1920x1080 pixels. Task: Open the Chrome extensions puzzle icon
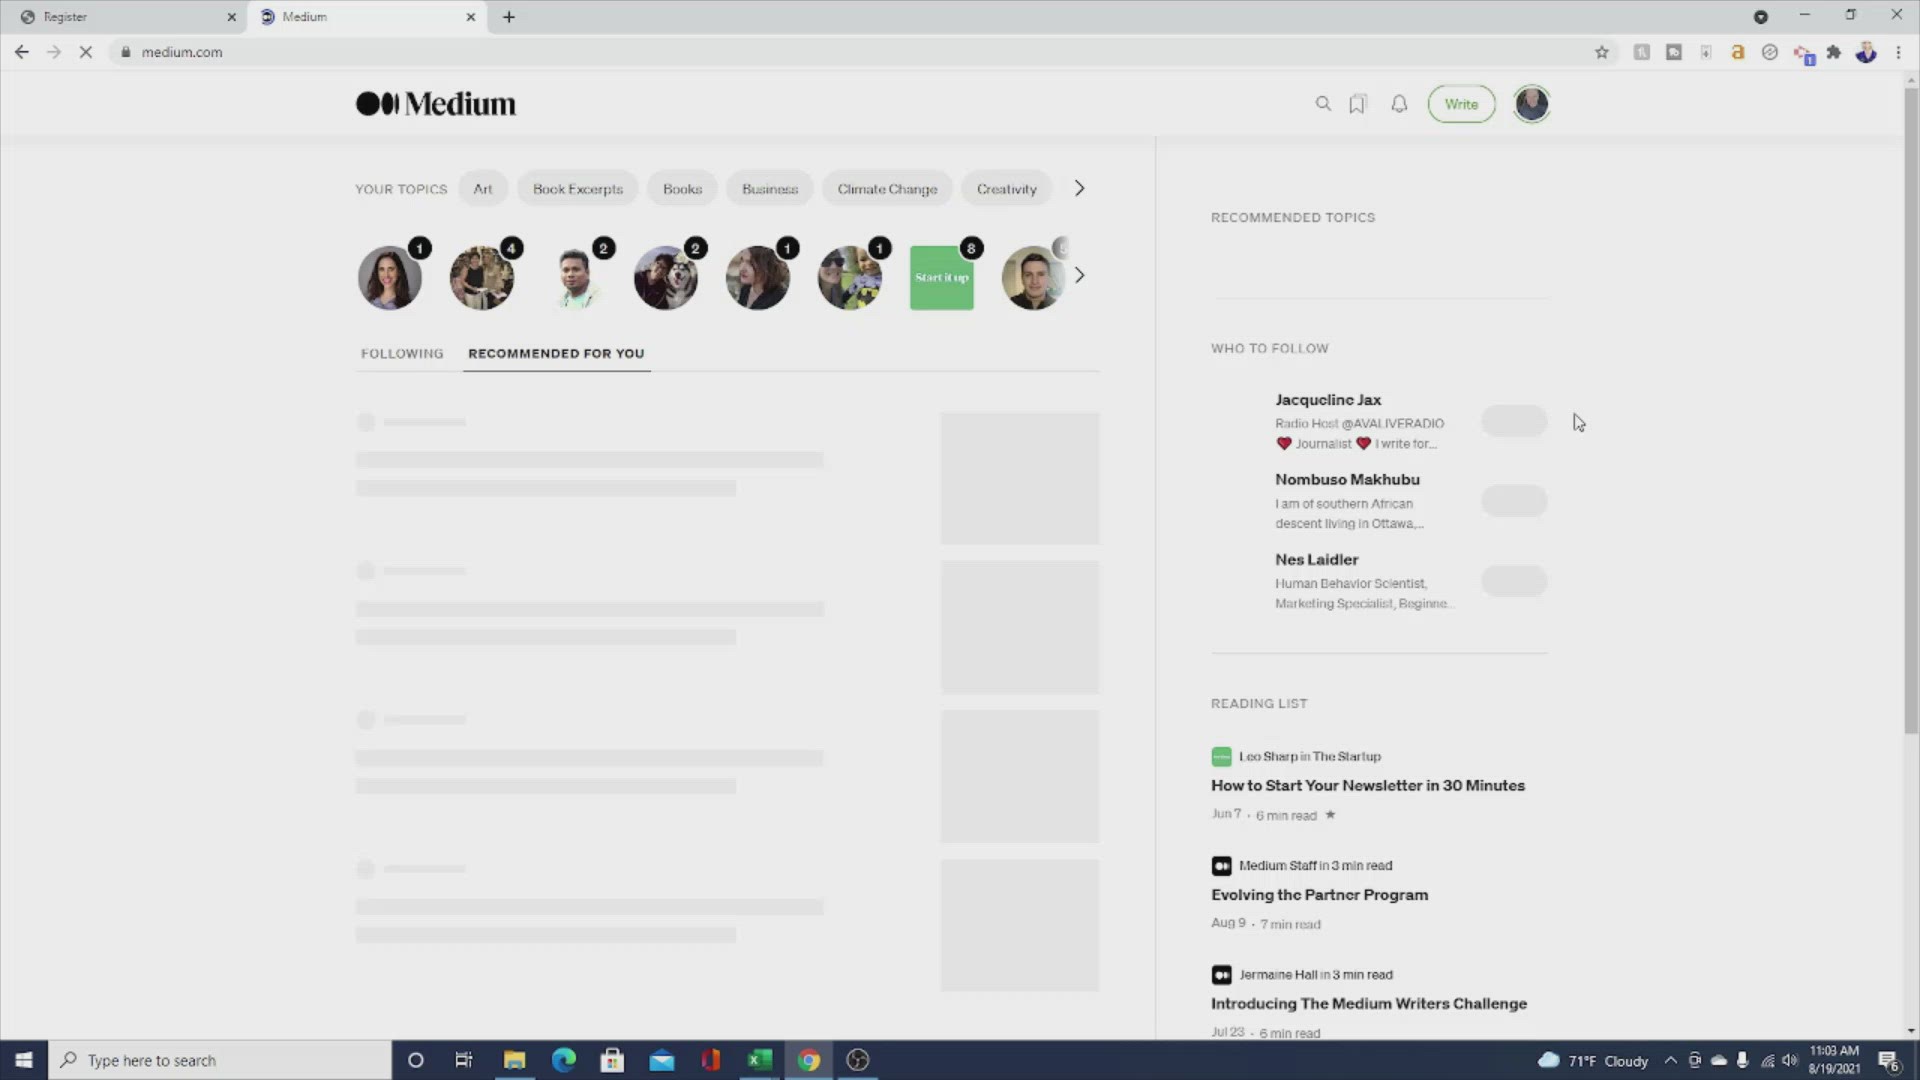[1834, 52]
